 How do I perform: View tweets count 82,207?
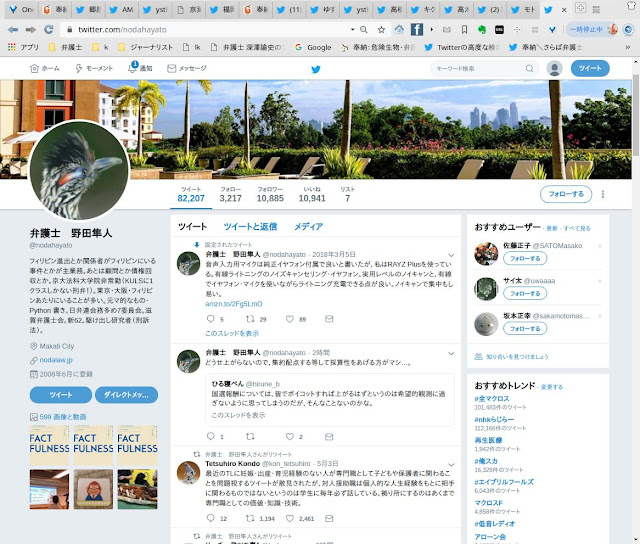(191, 195)
